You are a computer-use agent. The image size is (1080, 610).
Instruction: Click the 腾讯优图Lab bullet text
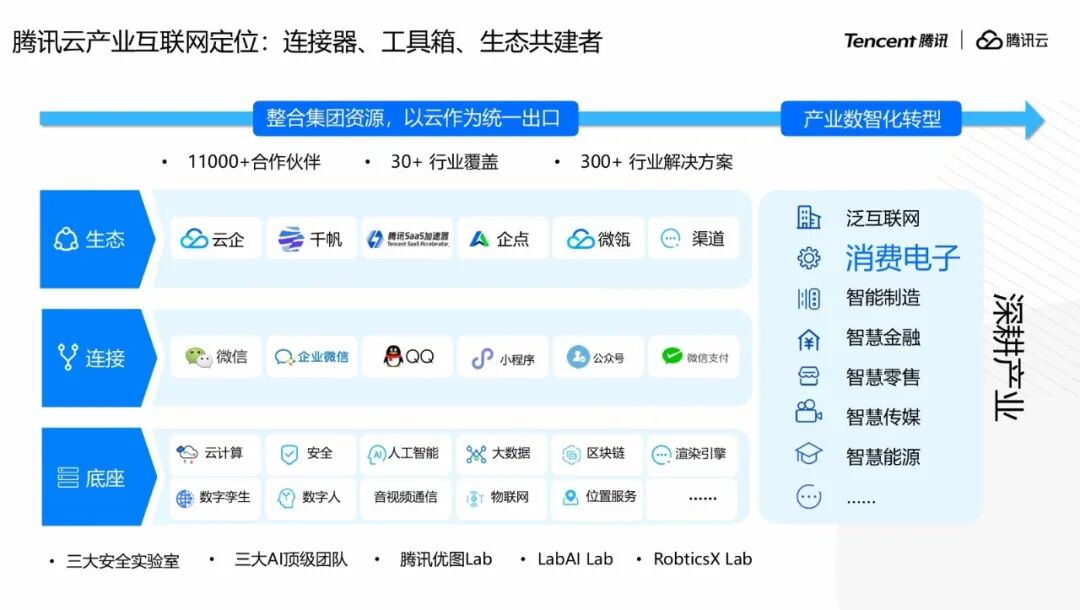click(446, 560)
